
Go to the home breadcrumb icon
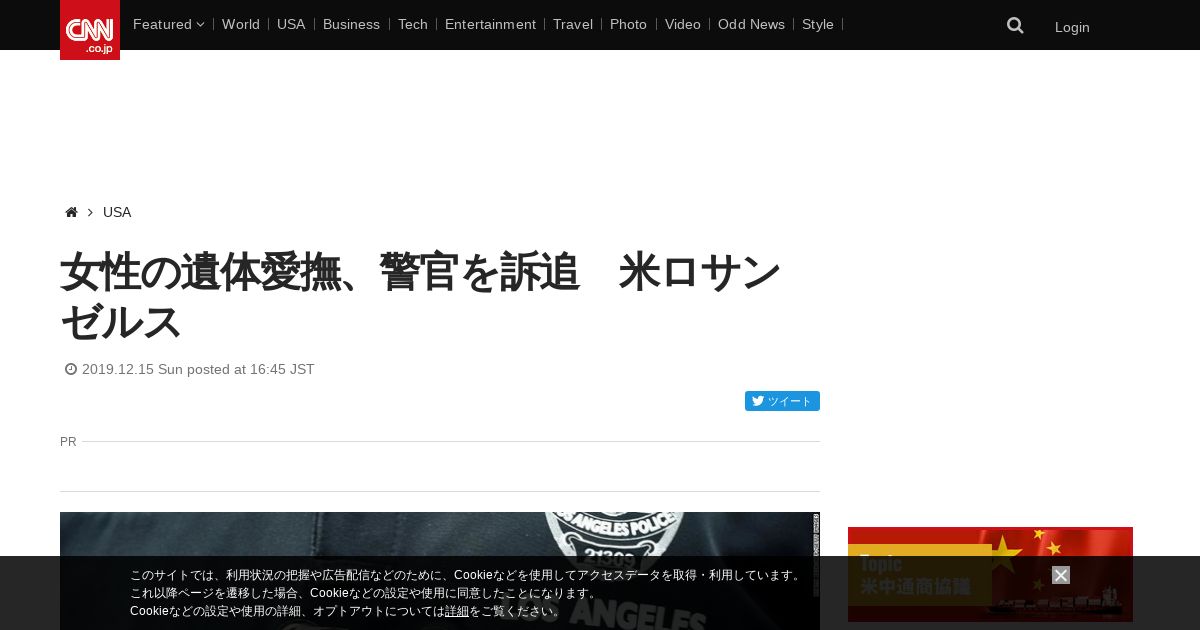pyautogui.click(x=71, y=212)
